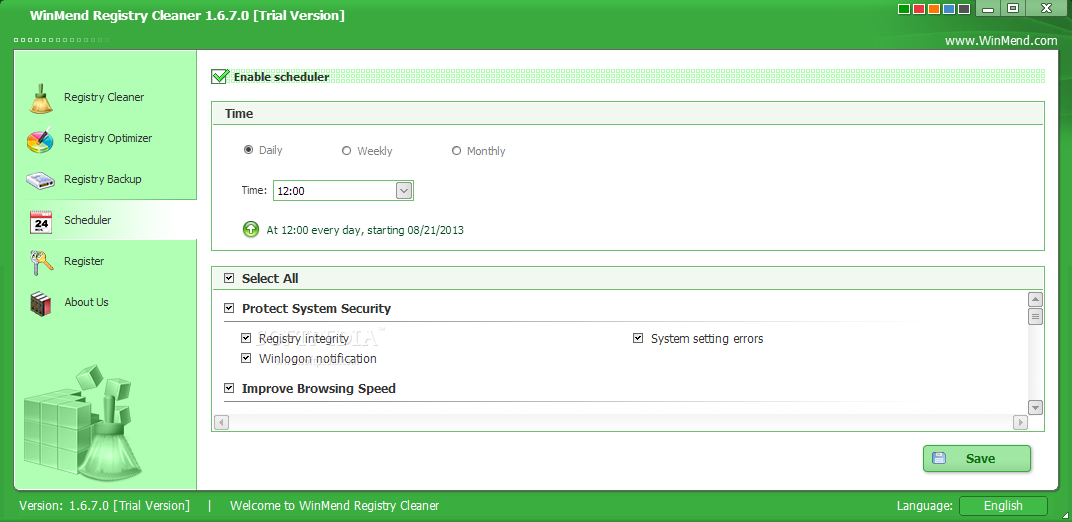Select the orange color theme swatch
Viewport: 1072px width, 522px height.
934,10
